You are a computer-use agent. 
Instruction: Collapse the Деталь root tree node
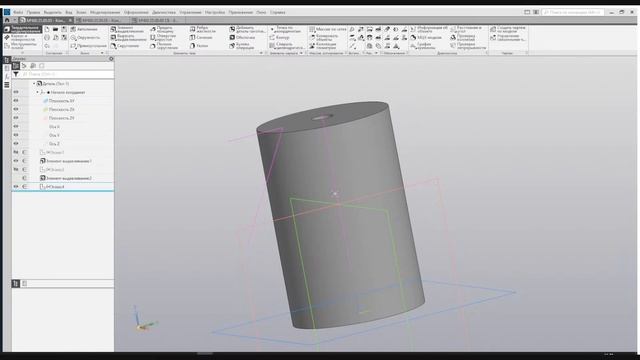[x=34, y=84]
